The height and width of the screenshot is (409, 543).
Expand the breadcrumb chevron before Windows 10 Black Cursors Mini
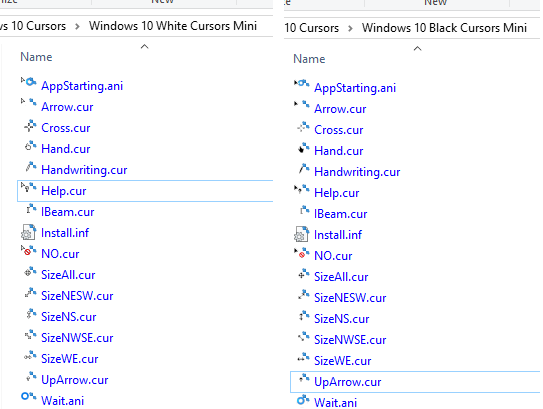point(350,28)
